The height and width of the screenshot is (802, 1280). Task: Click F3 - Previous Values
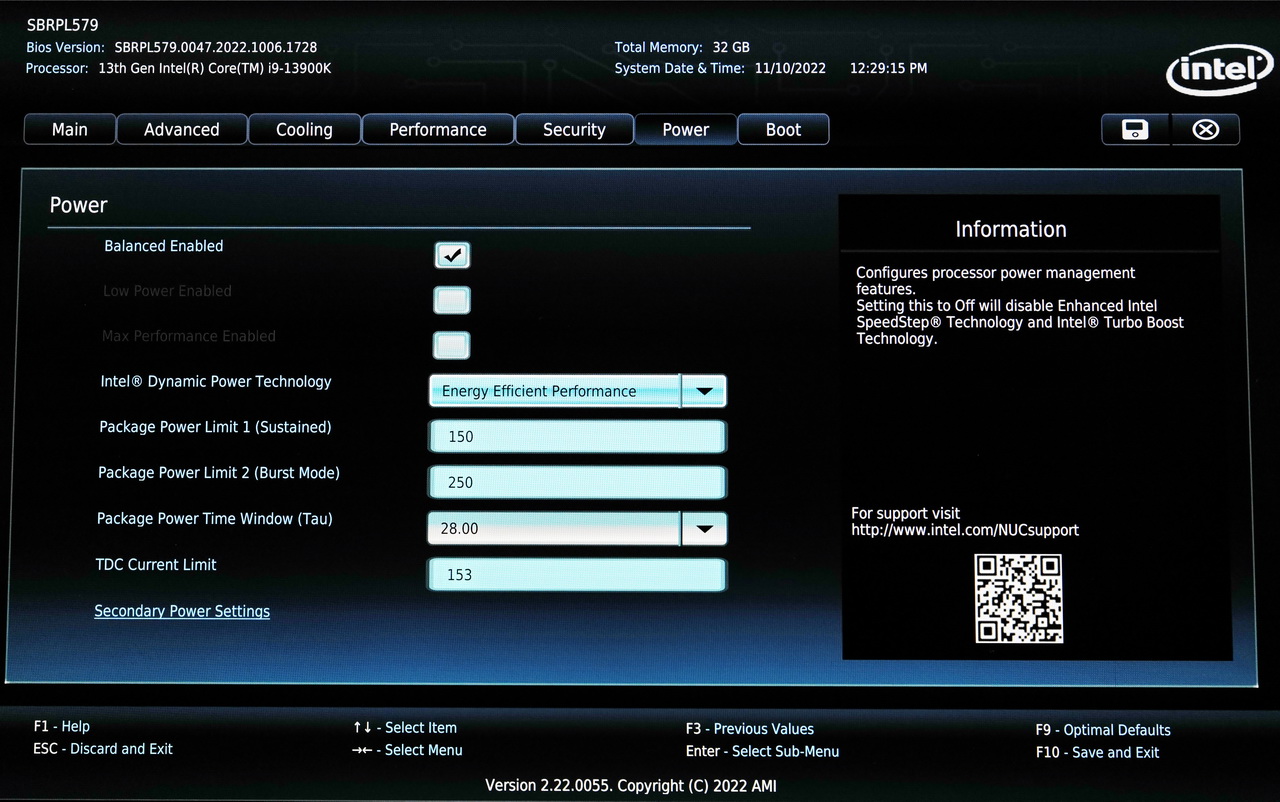(750, 729)
